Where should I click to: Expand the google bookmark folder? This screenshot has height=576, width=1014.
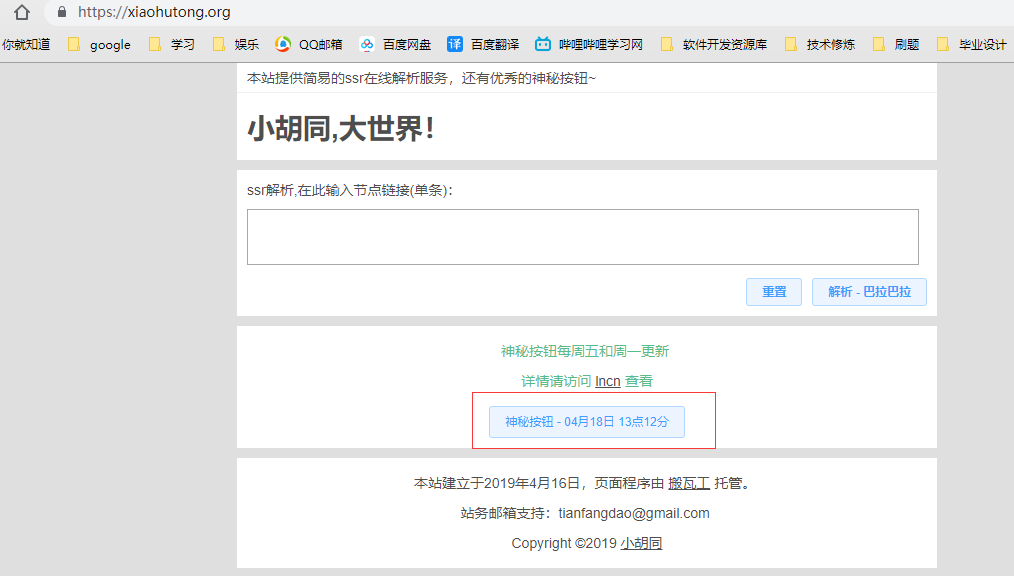(x=99, y=44)
